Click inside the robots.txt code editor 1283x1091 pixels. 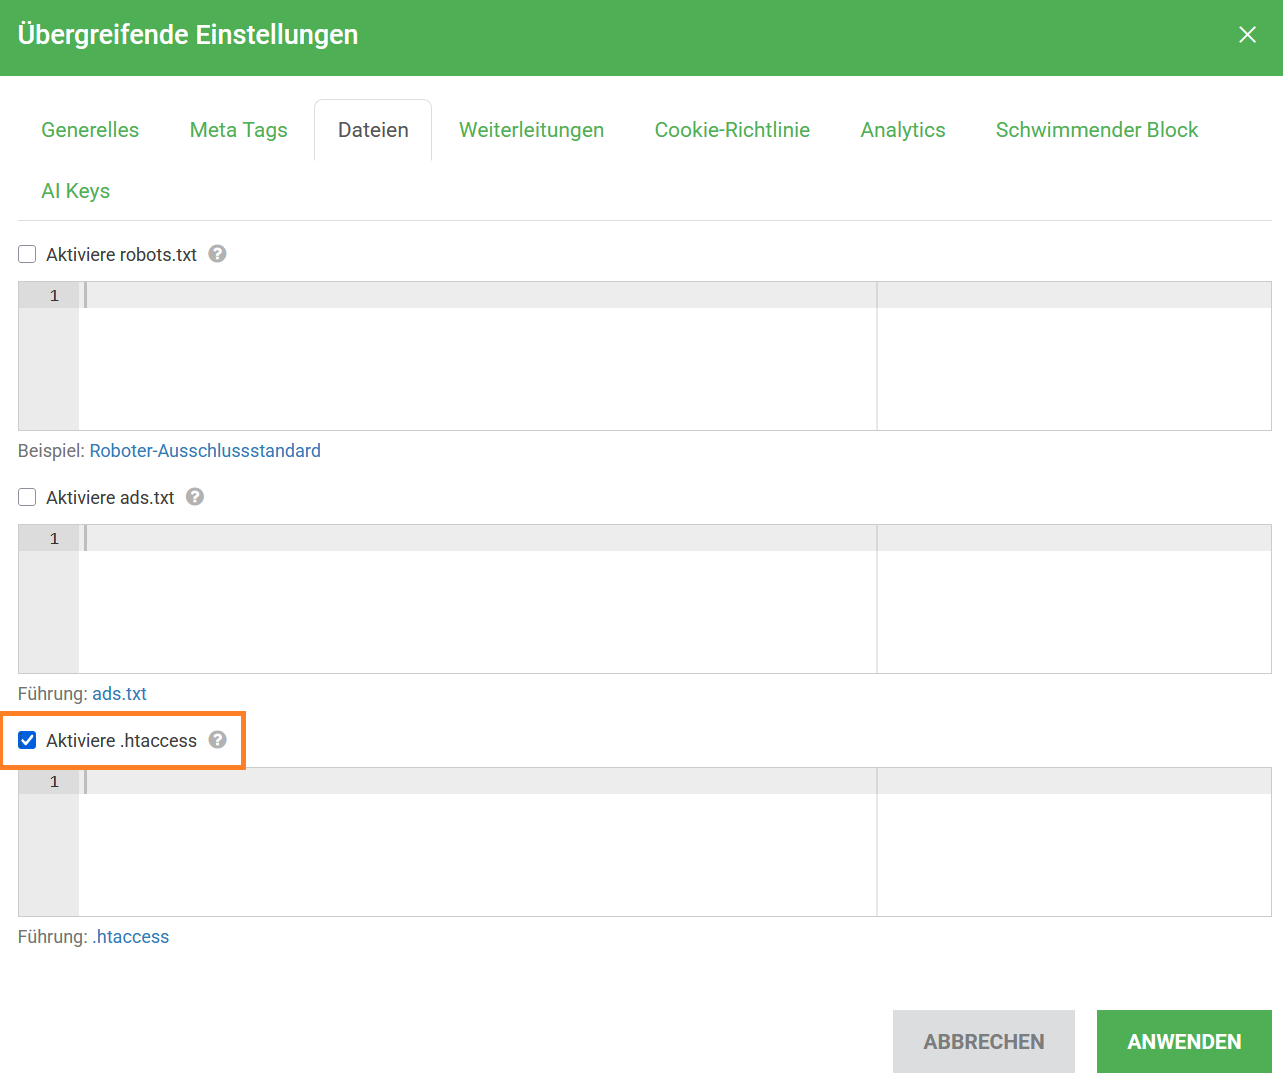(477, 360)
